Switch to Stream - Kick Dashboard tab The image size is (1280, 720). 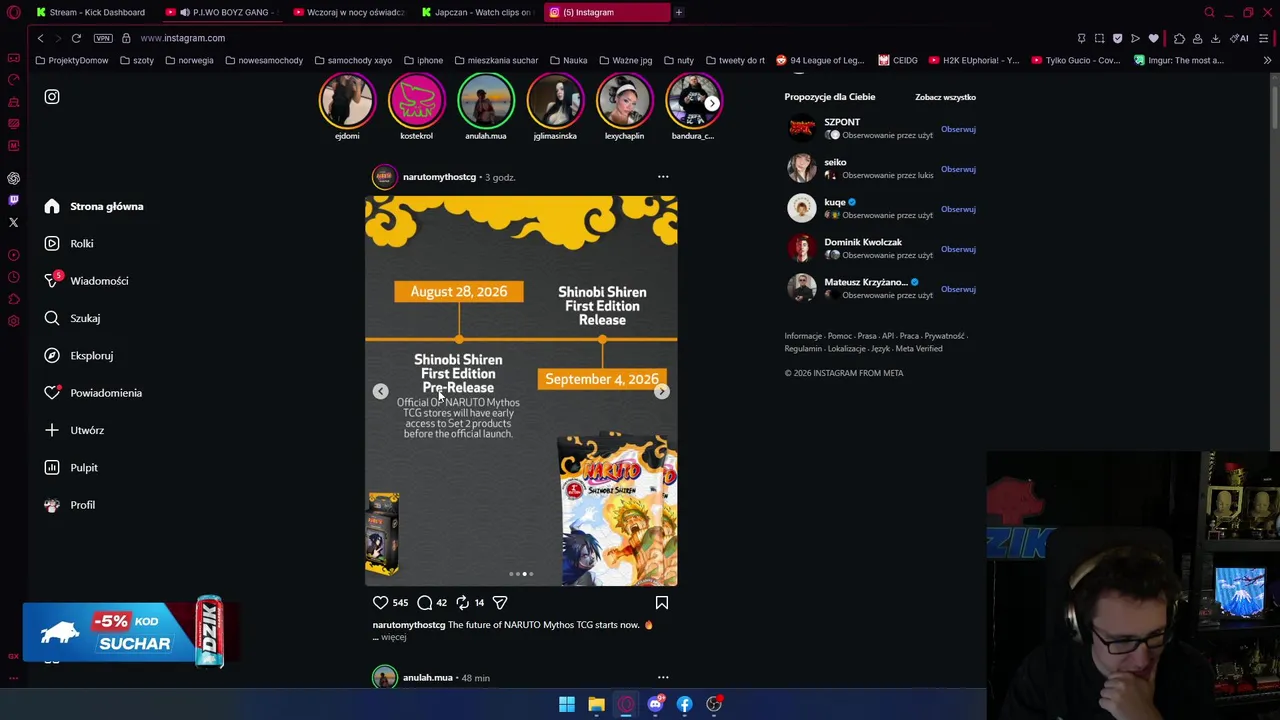point(90,12)
